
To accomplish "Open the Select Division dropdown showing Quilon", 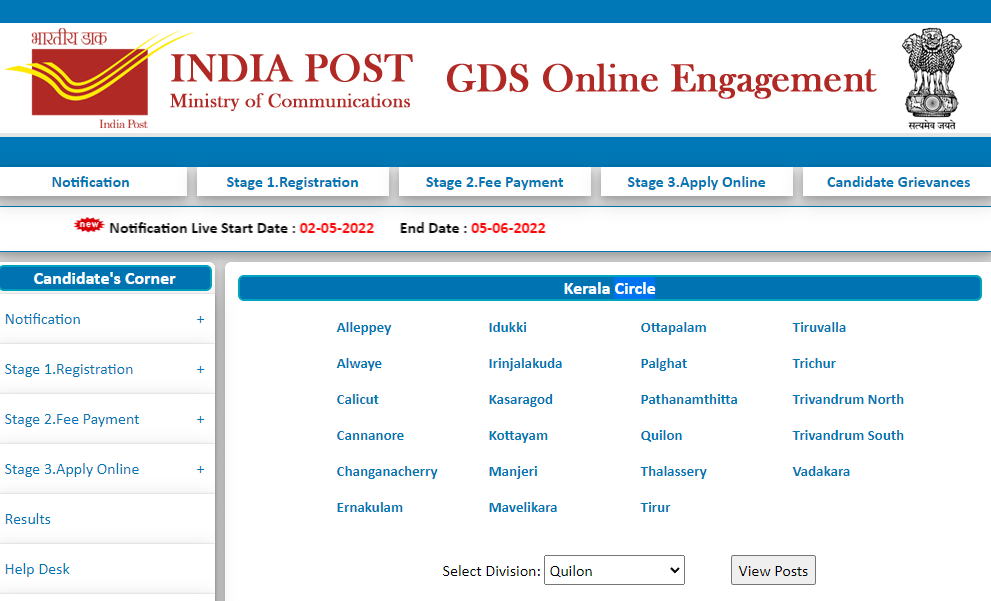I will (x=614, y=570).
